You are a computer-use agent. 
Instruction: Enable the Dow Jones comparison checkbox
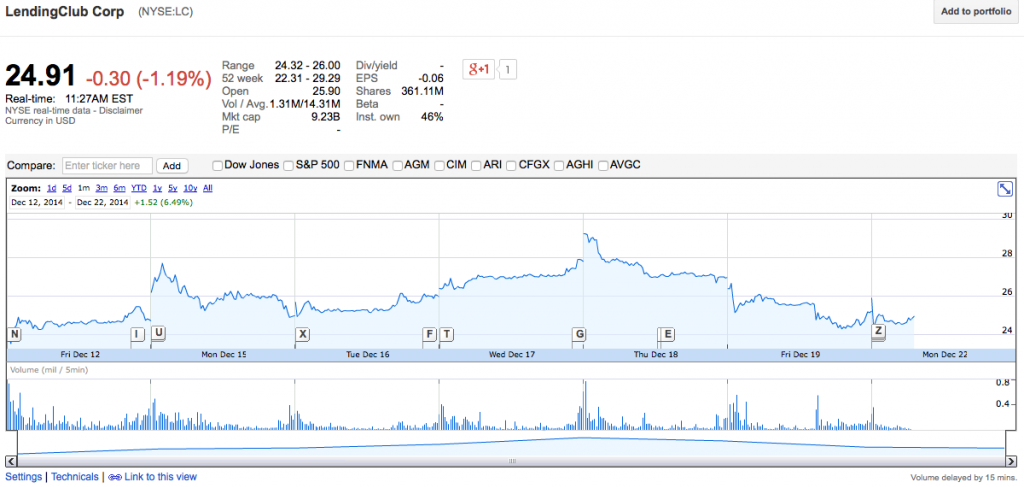click(x=218, y=165)
